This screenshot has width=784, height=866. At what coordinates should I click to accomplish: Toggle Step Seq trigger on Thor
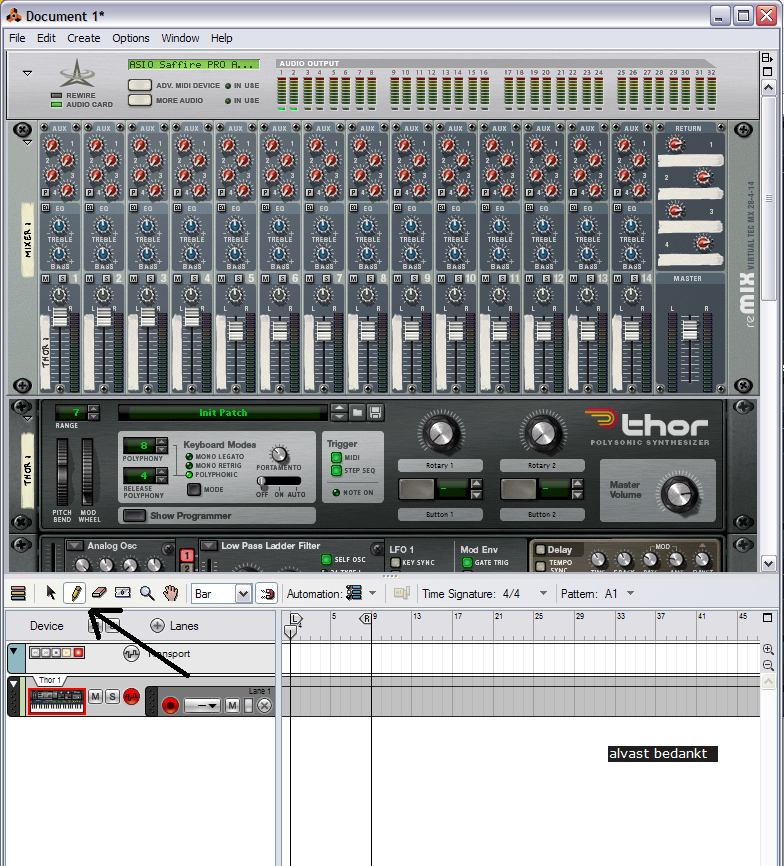pos(336,470)
